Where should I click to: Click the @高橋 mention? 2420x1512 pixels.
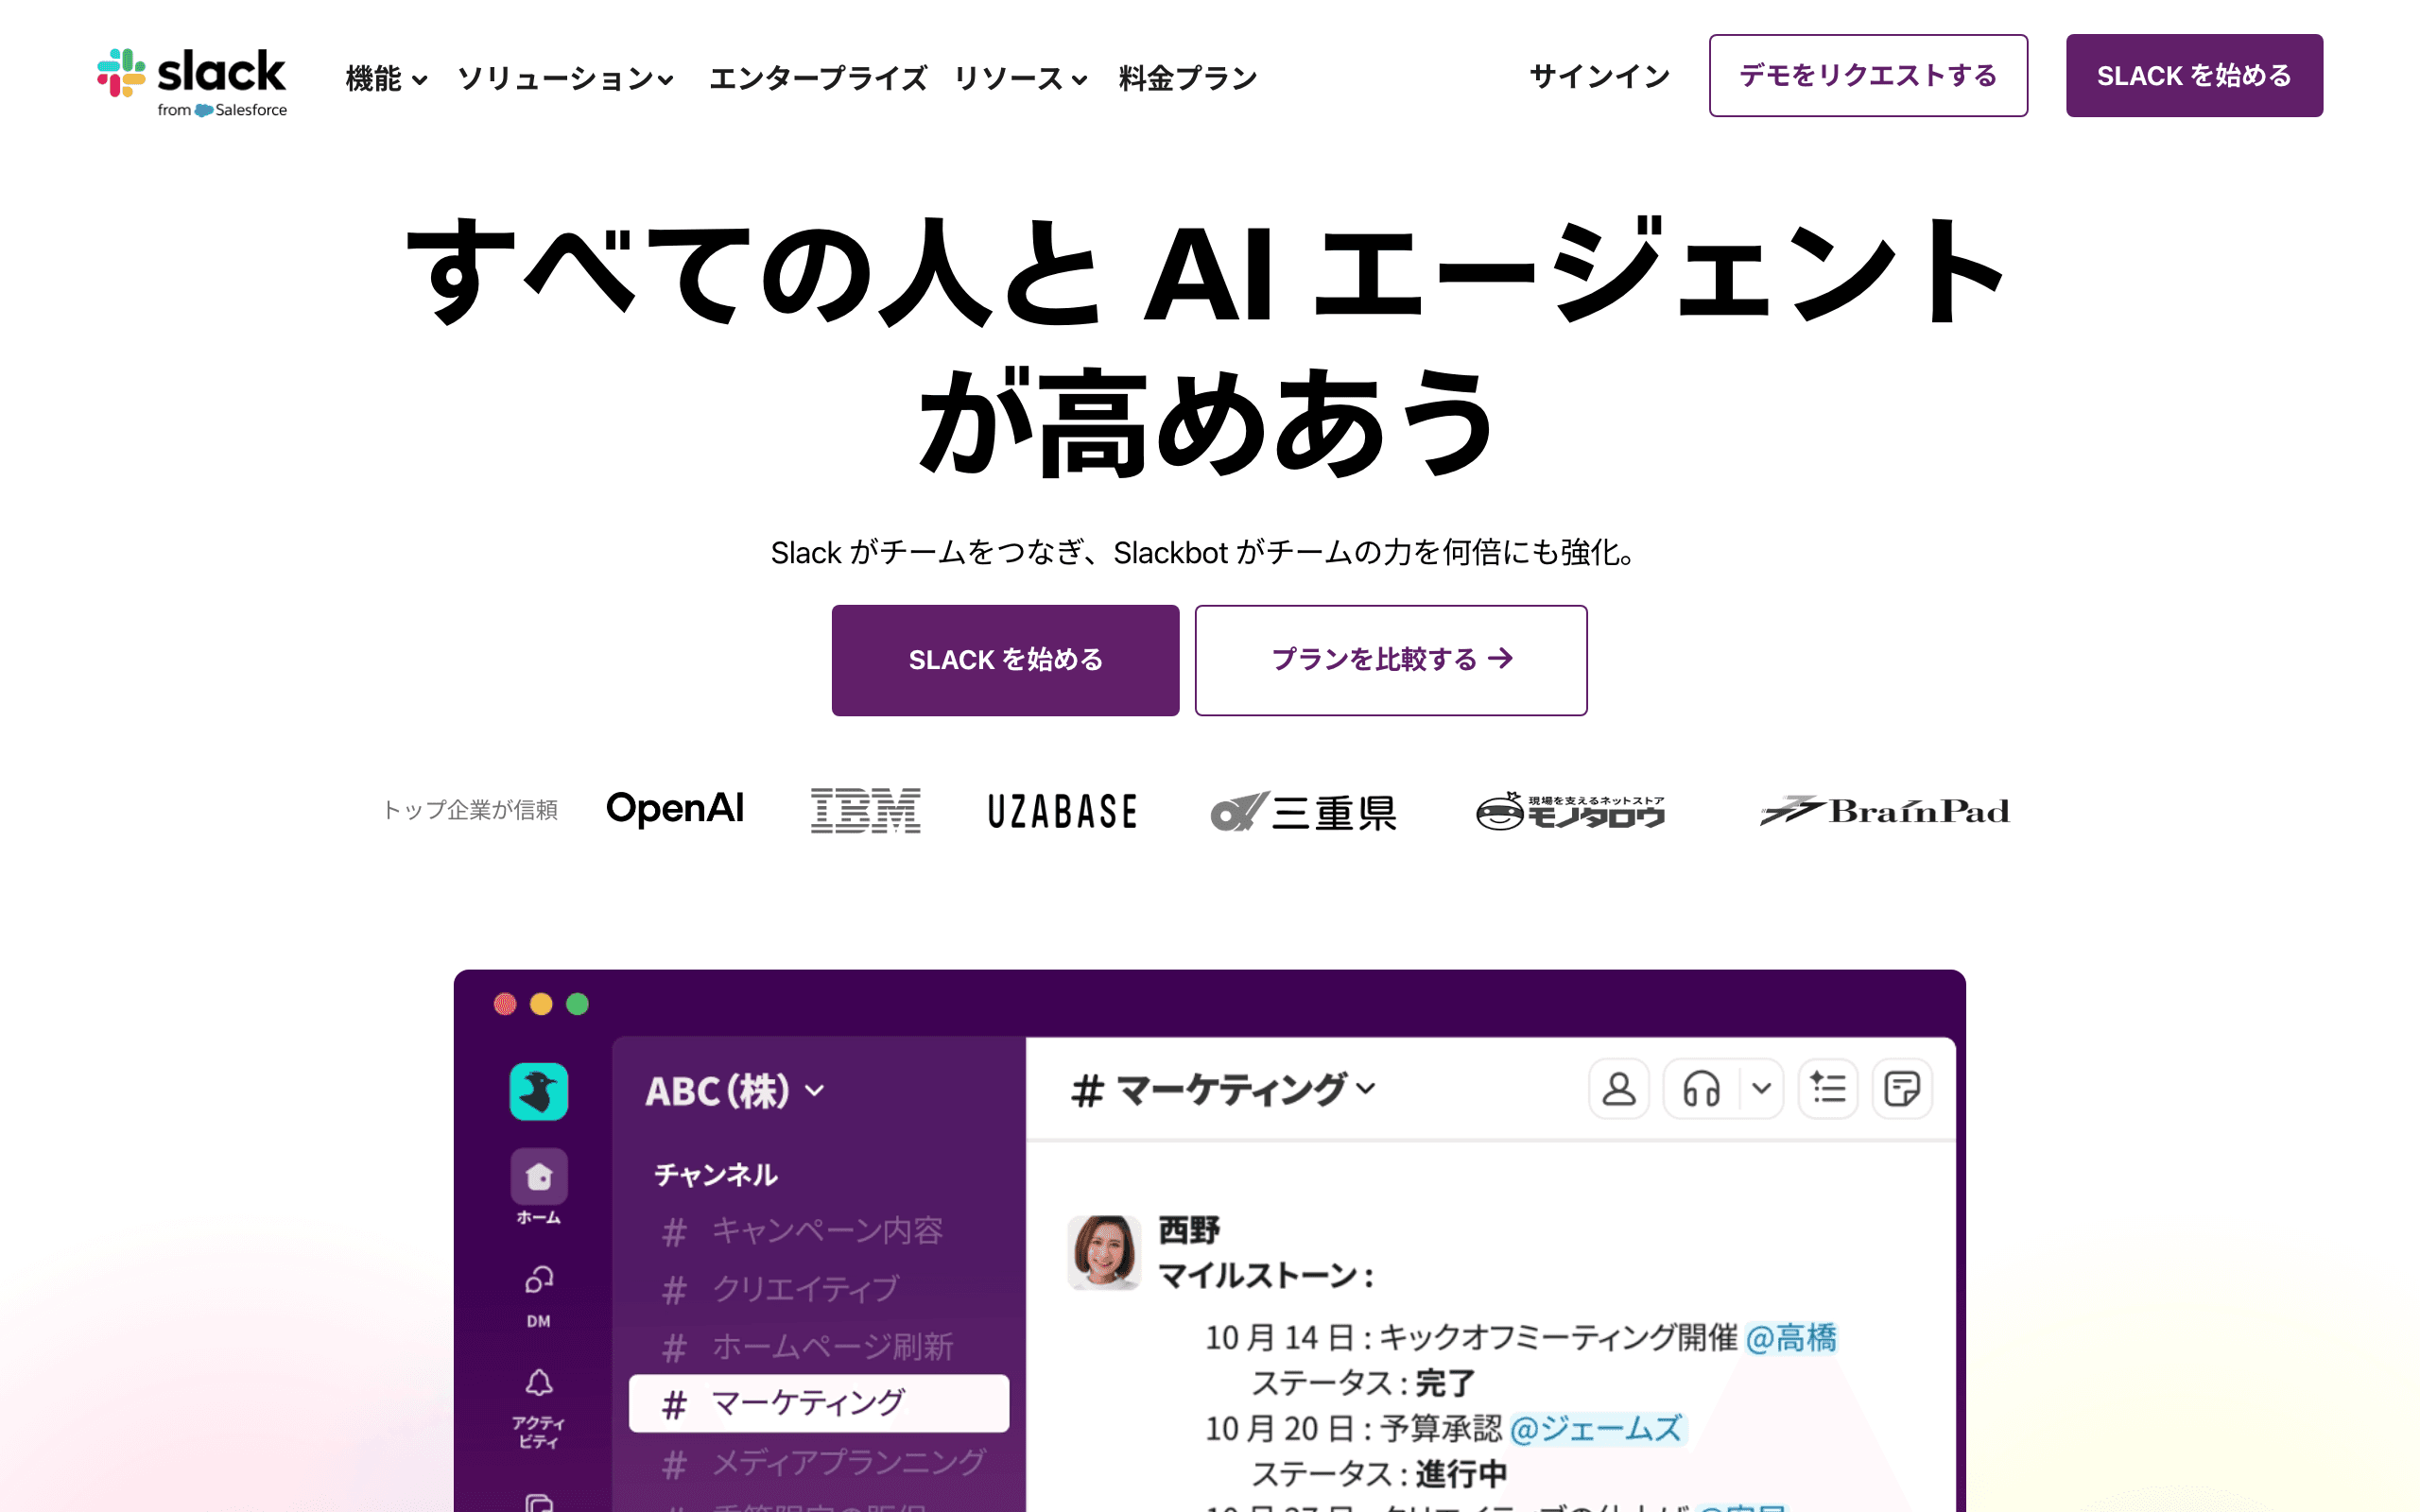coord(1791,1338)
